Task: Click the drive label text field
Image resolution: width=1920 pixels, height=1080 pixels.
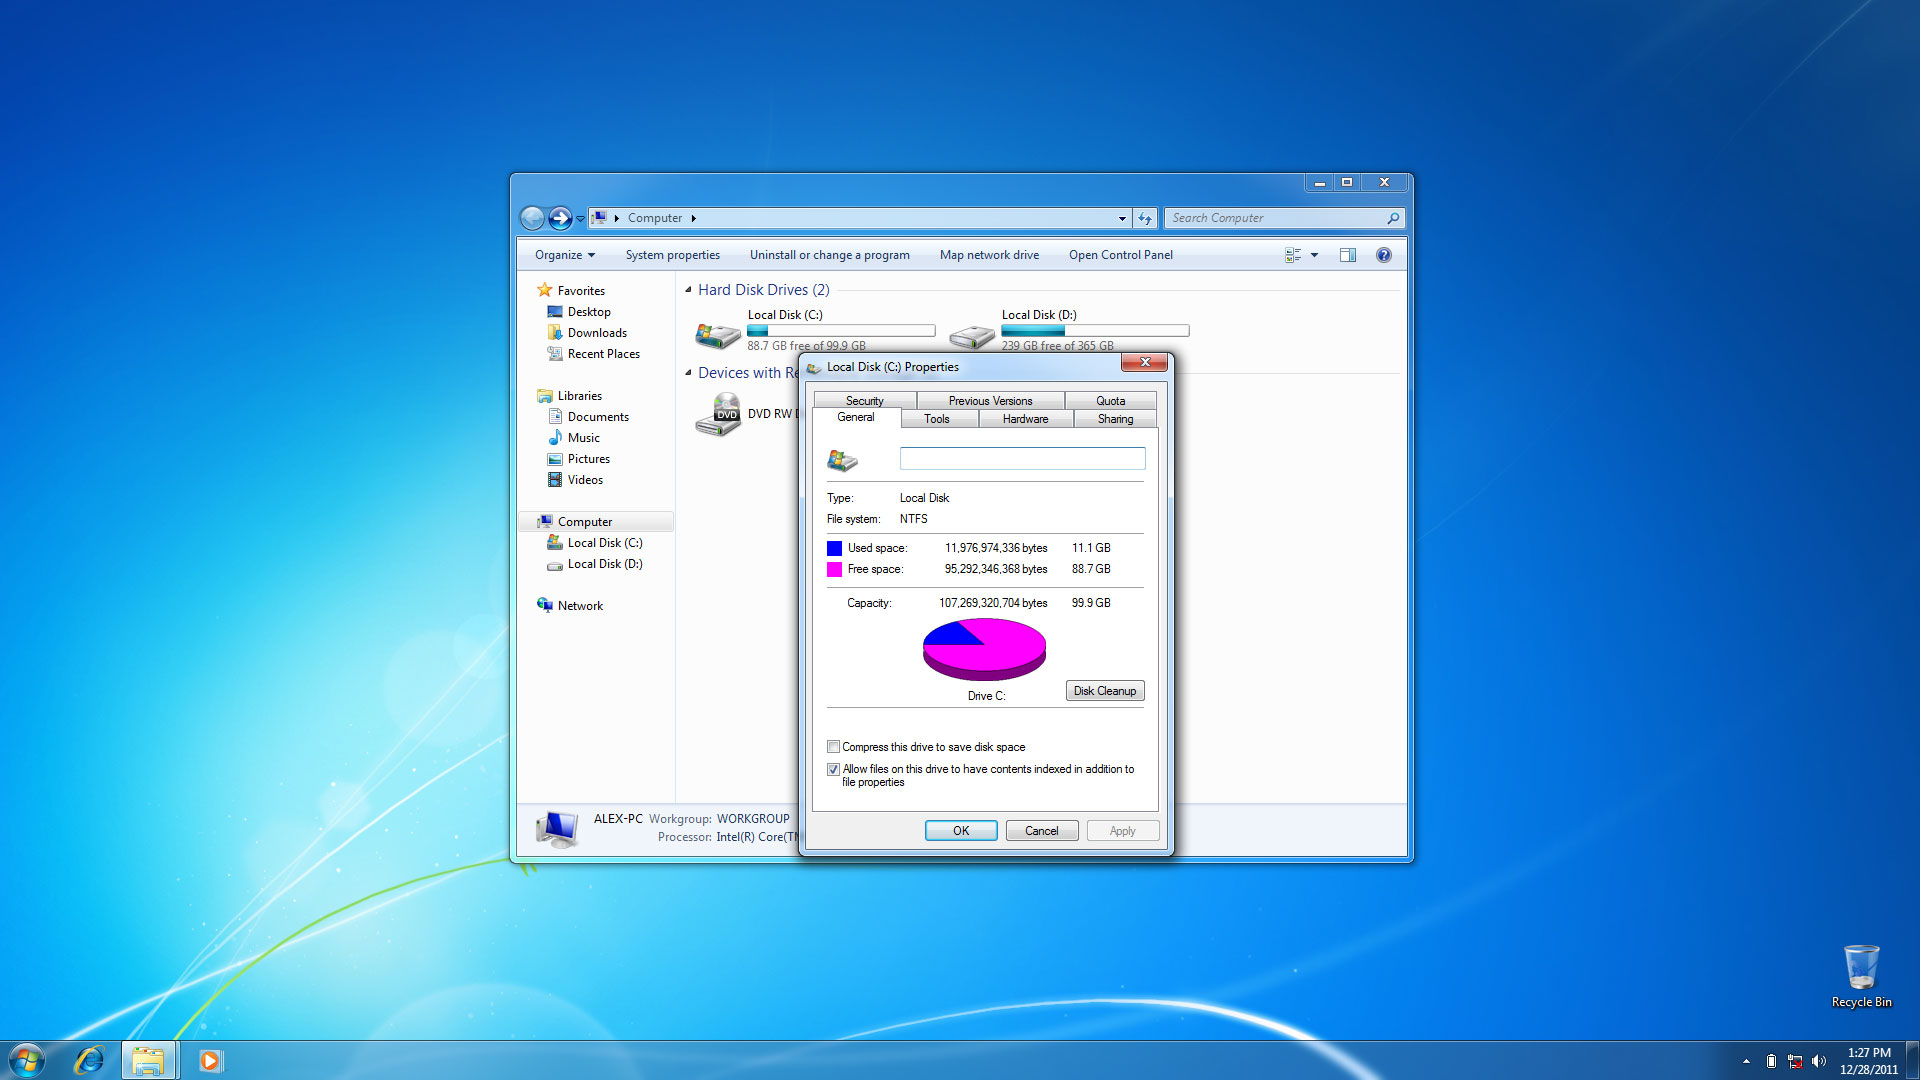Action: pyautogui.click(x=1022, y=459)
